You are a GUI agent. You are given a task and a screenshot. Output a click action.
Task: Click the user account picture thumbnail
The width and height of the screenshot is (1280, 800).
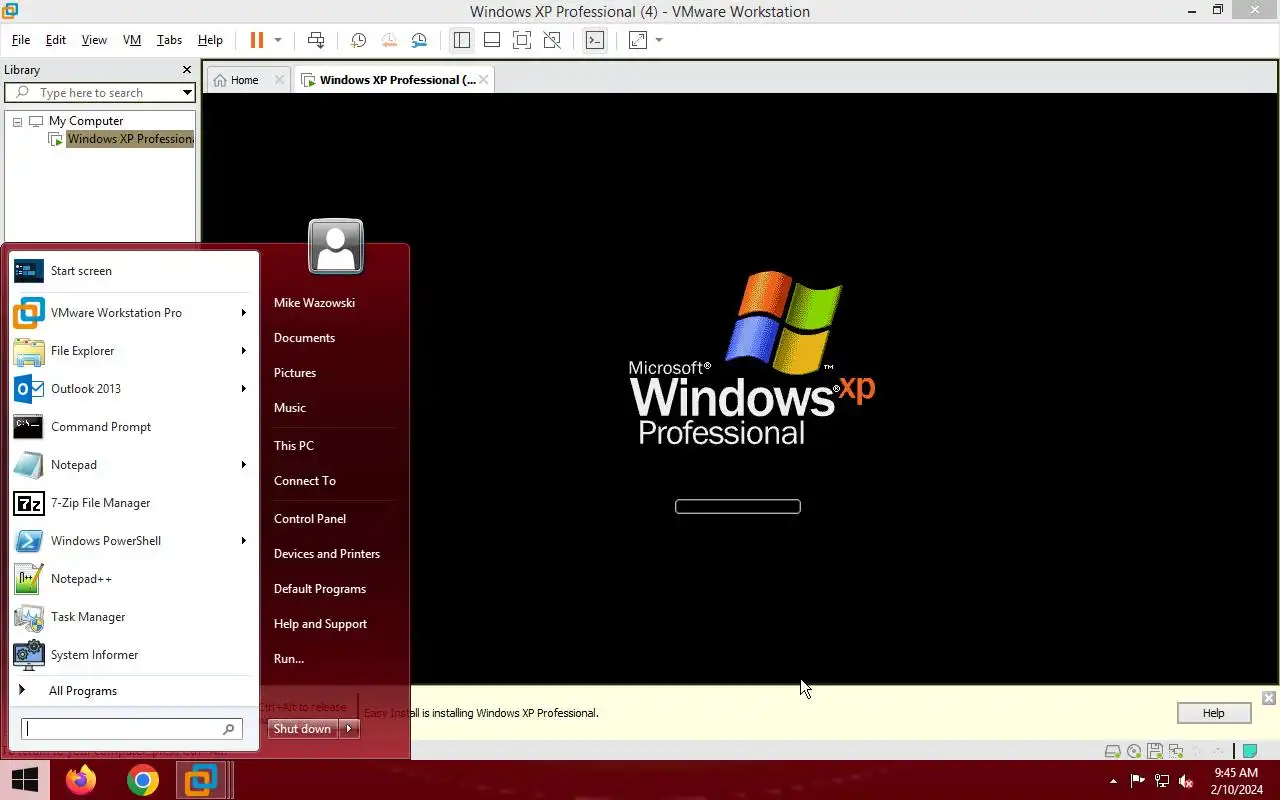click(336, 246)
